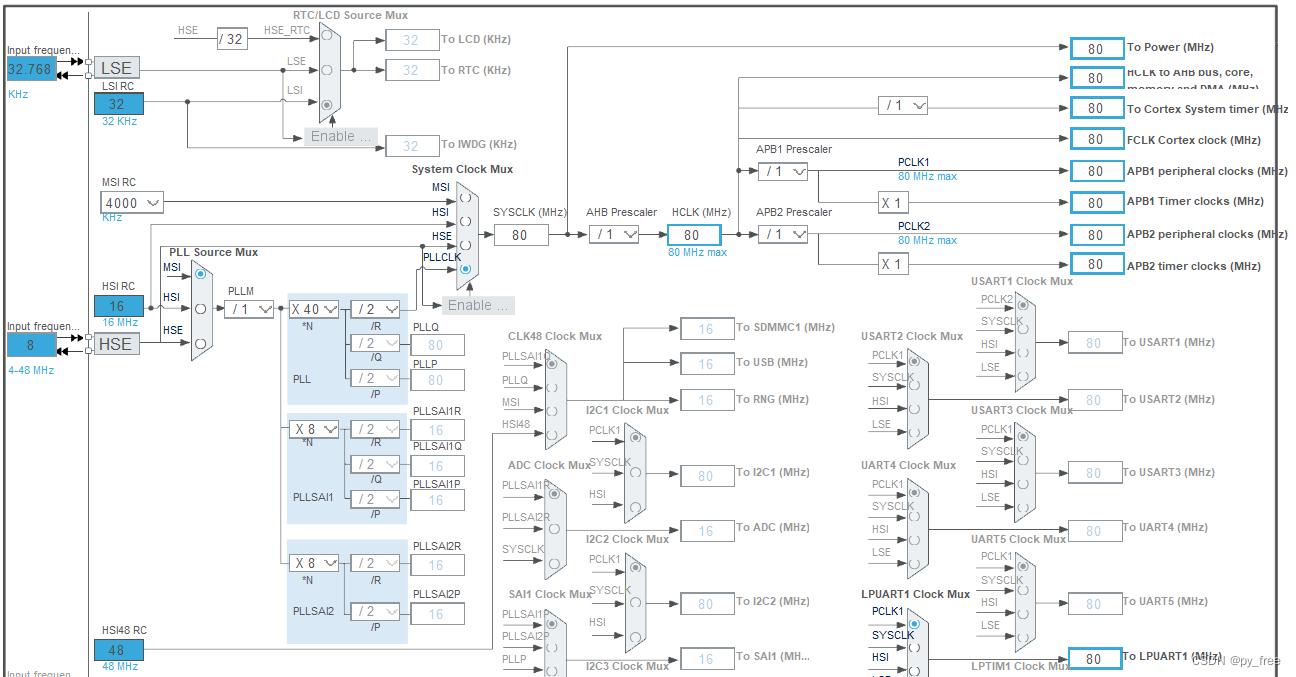Click Enable below the System Clock Mux

pos(480,305)
